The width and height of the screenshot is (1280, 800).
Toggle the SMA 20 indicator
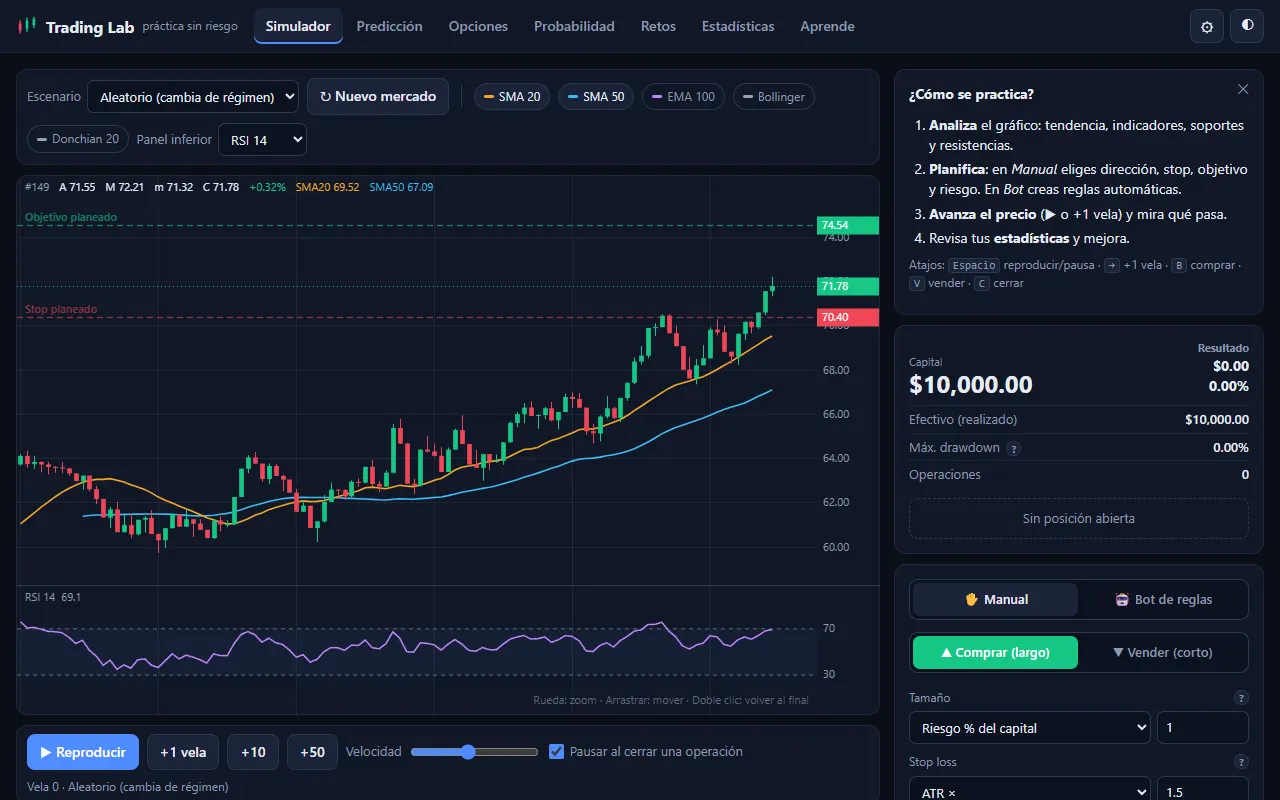click(x=512, y=97)
